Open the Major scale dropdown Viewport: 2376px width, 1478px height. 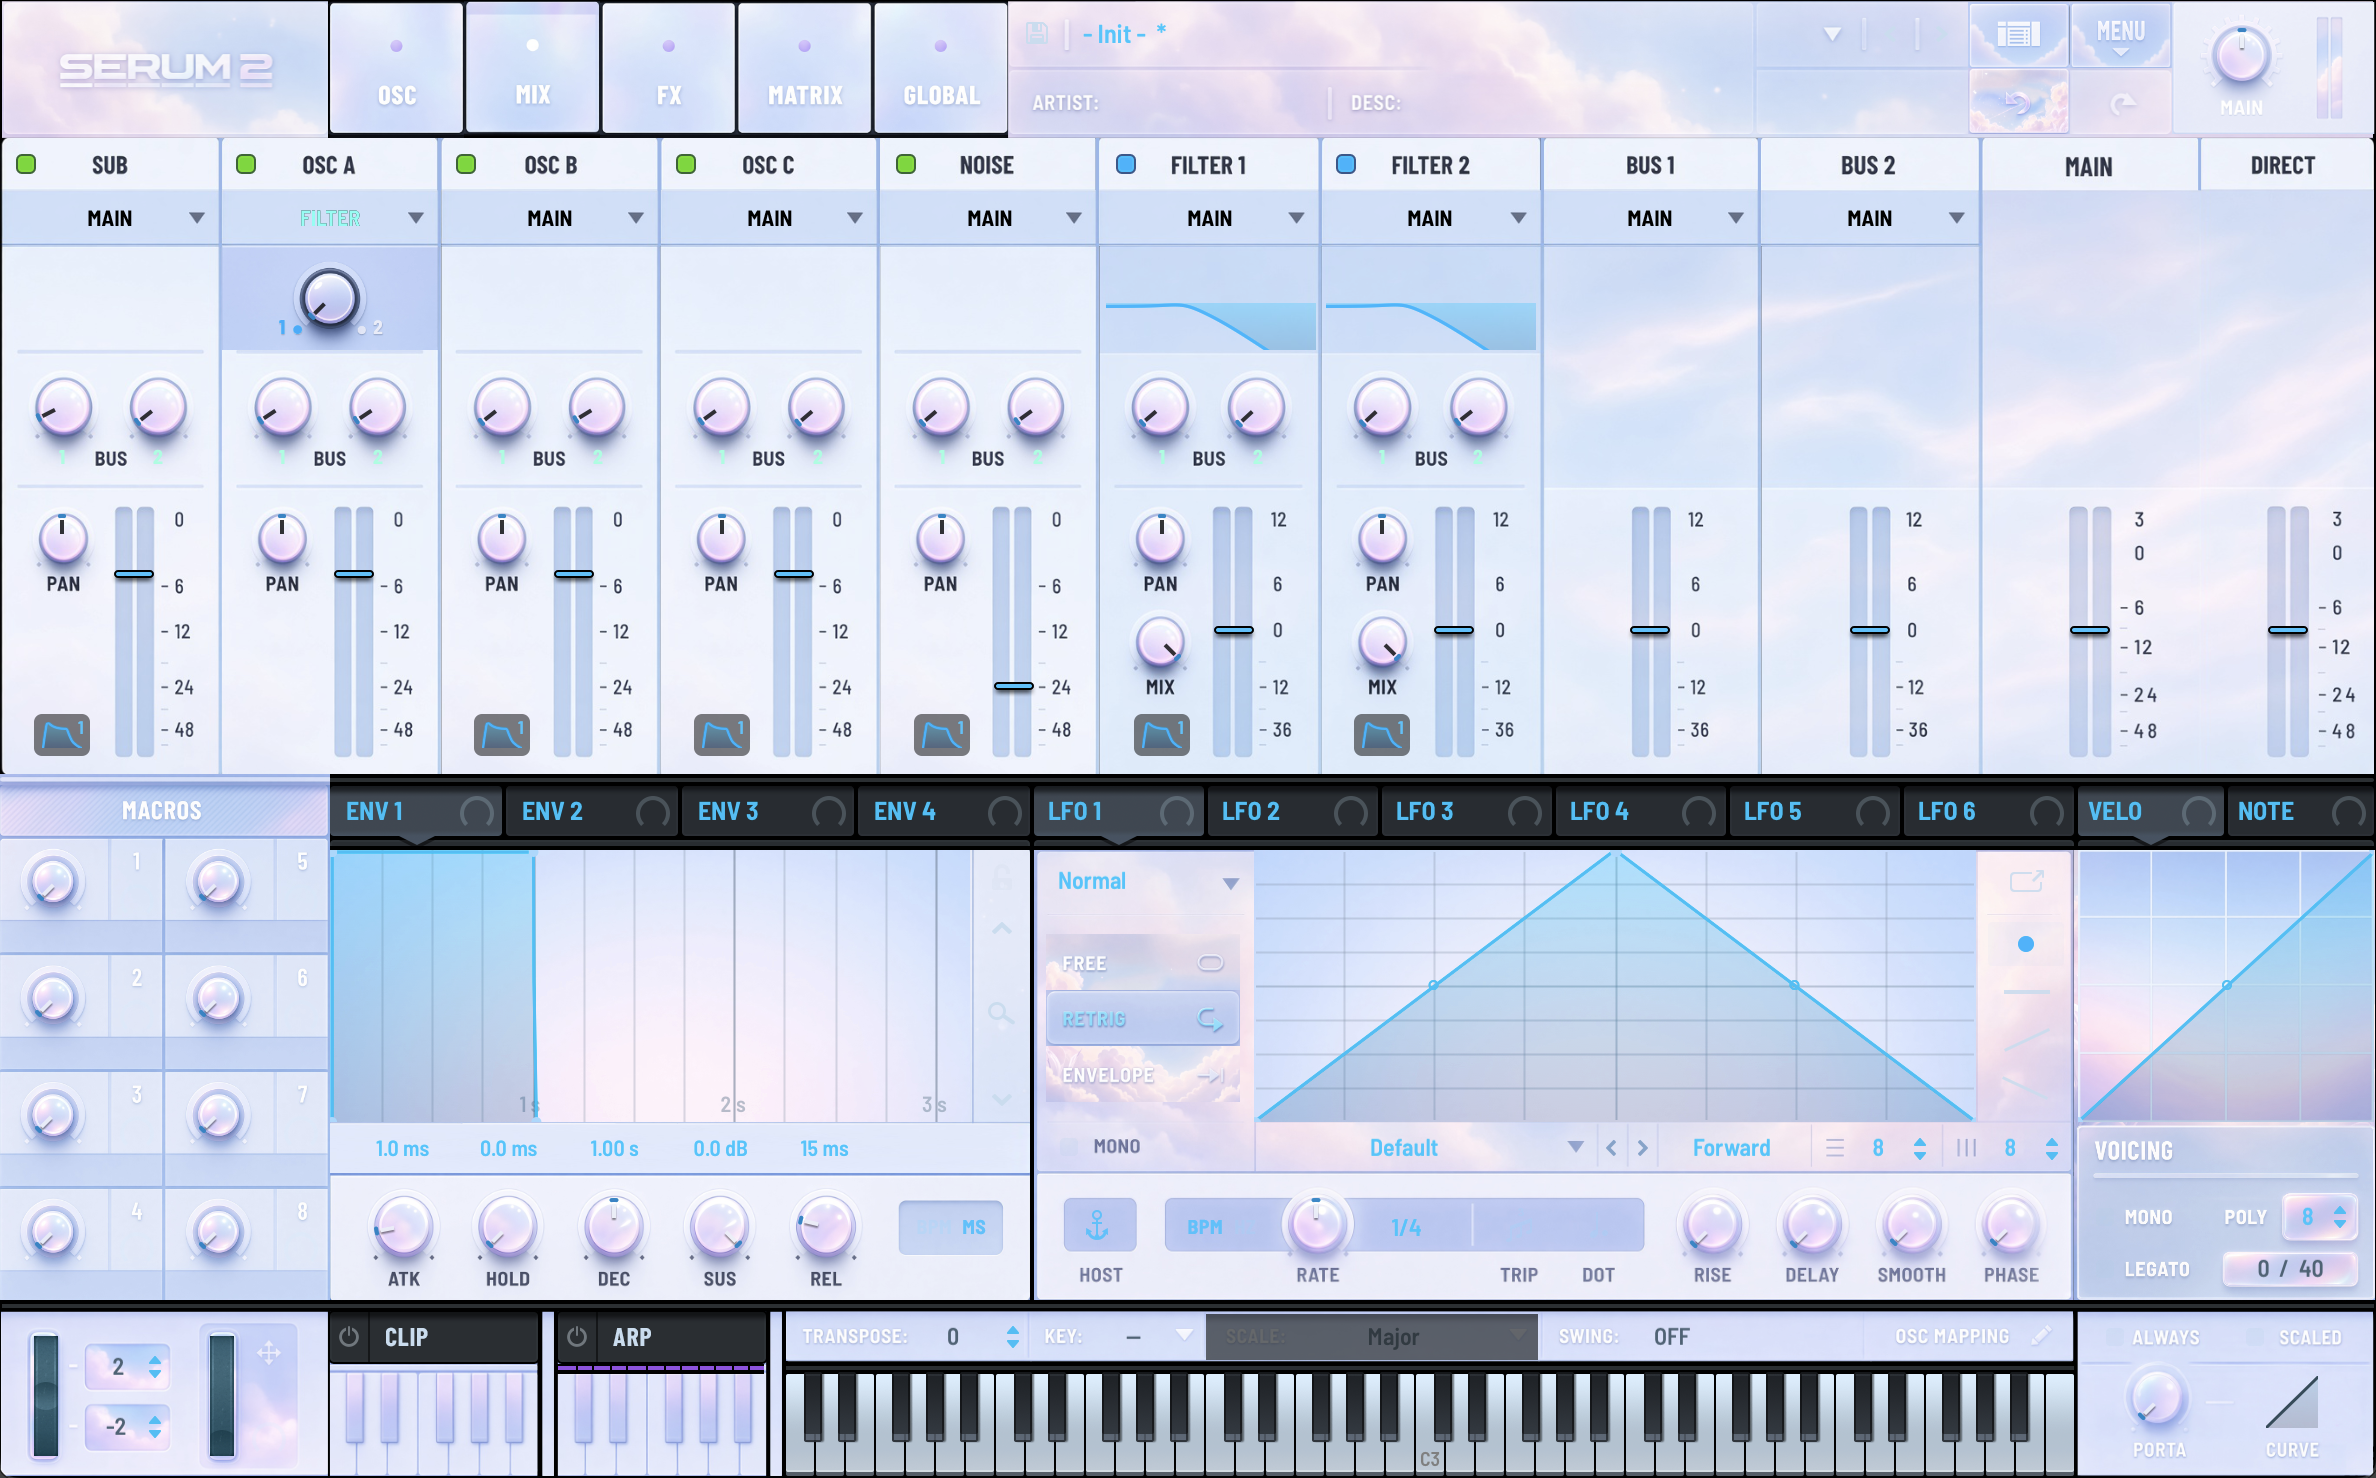tap(1372, 1336)
